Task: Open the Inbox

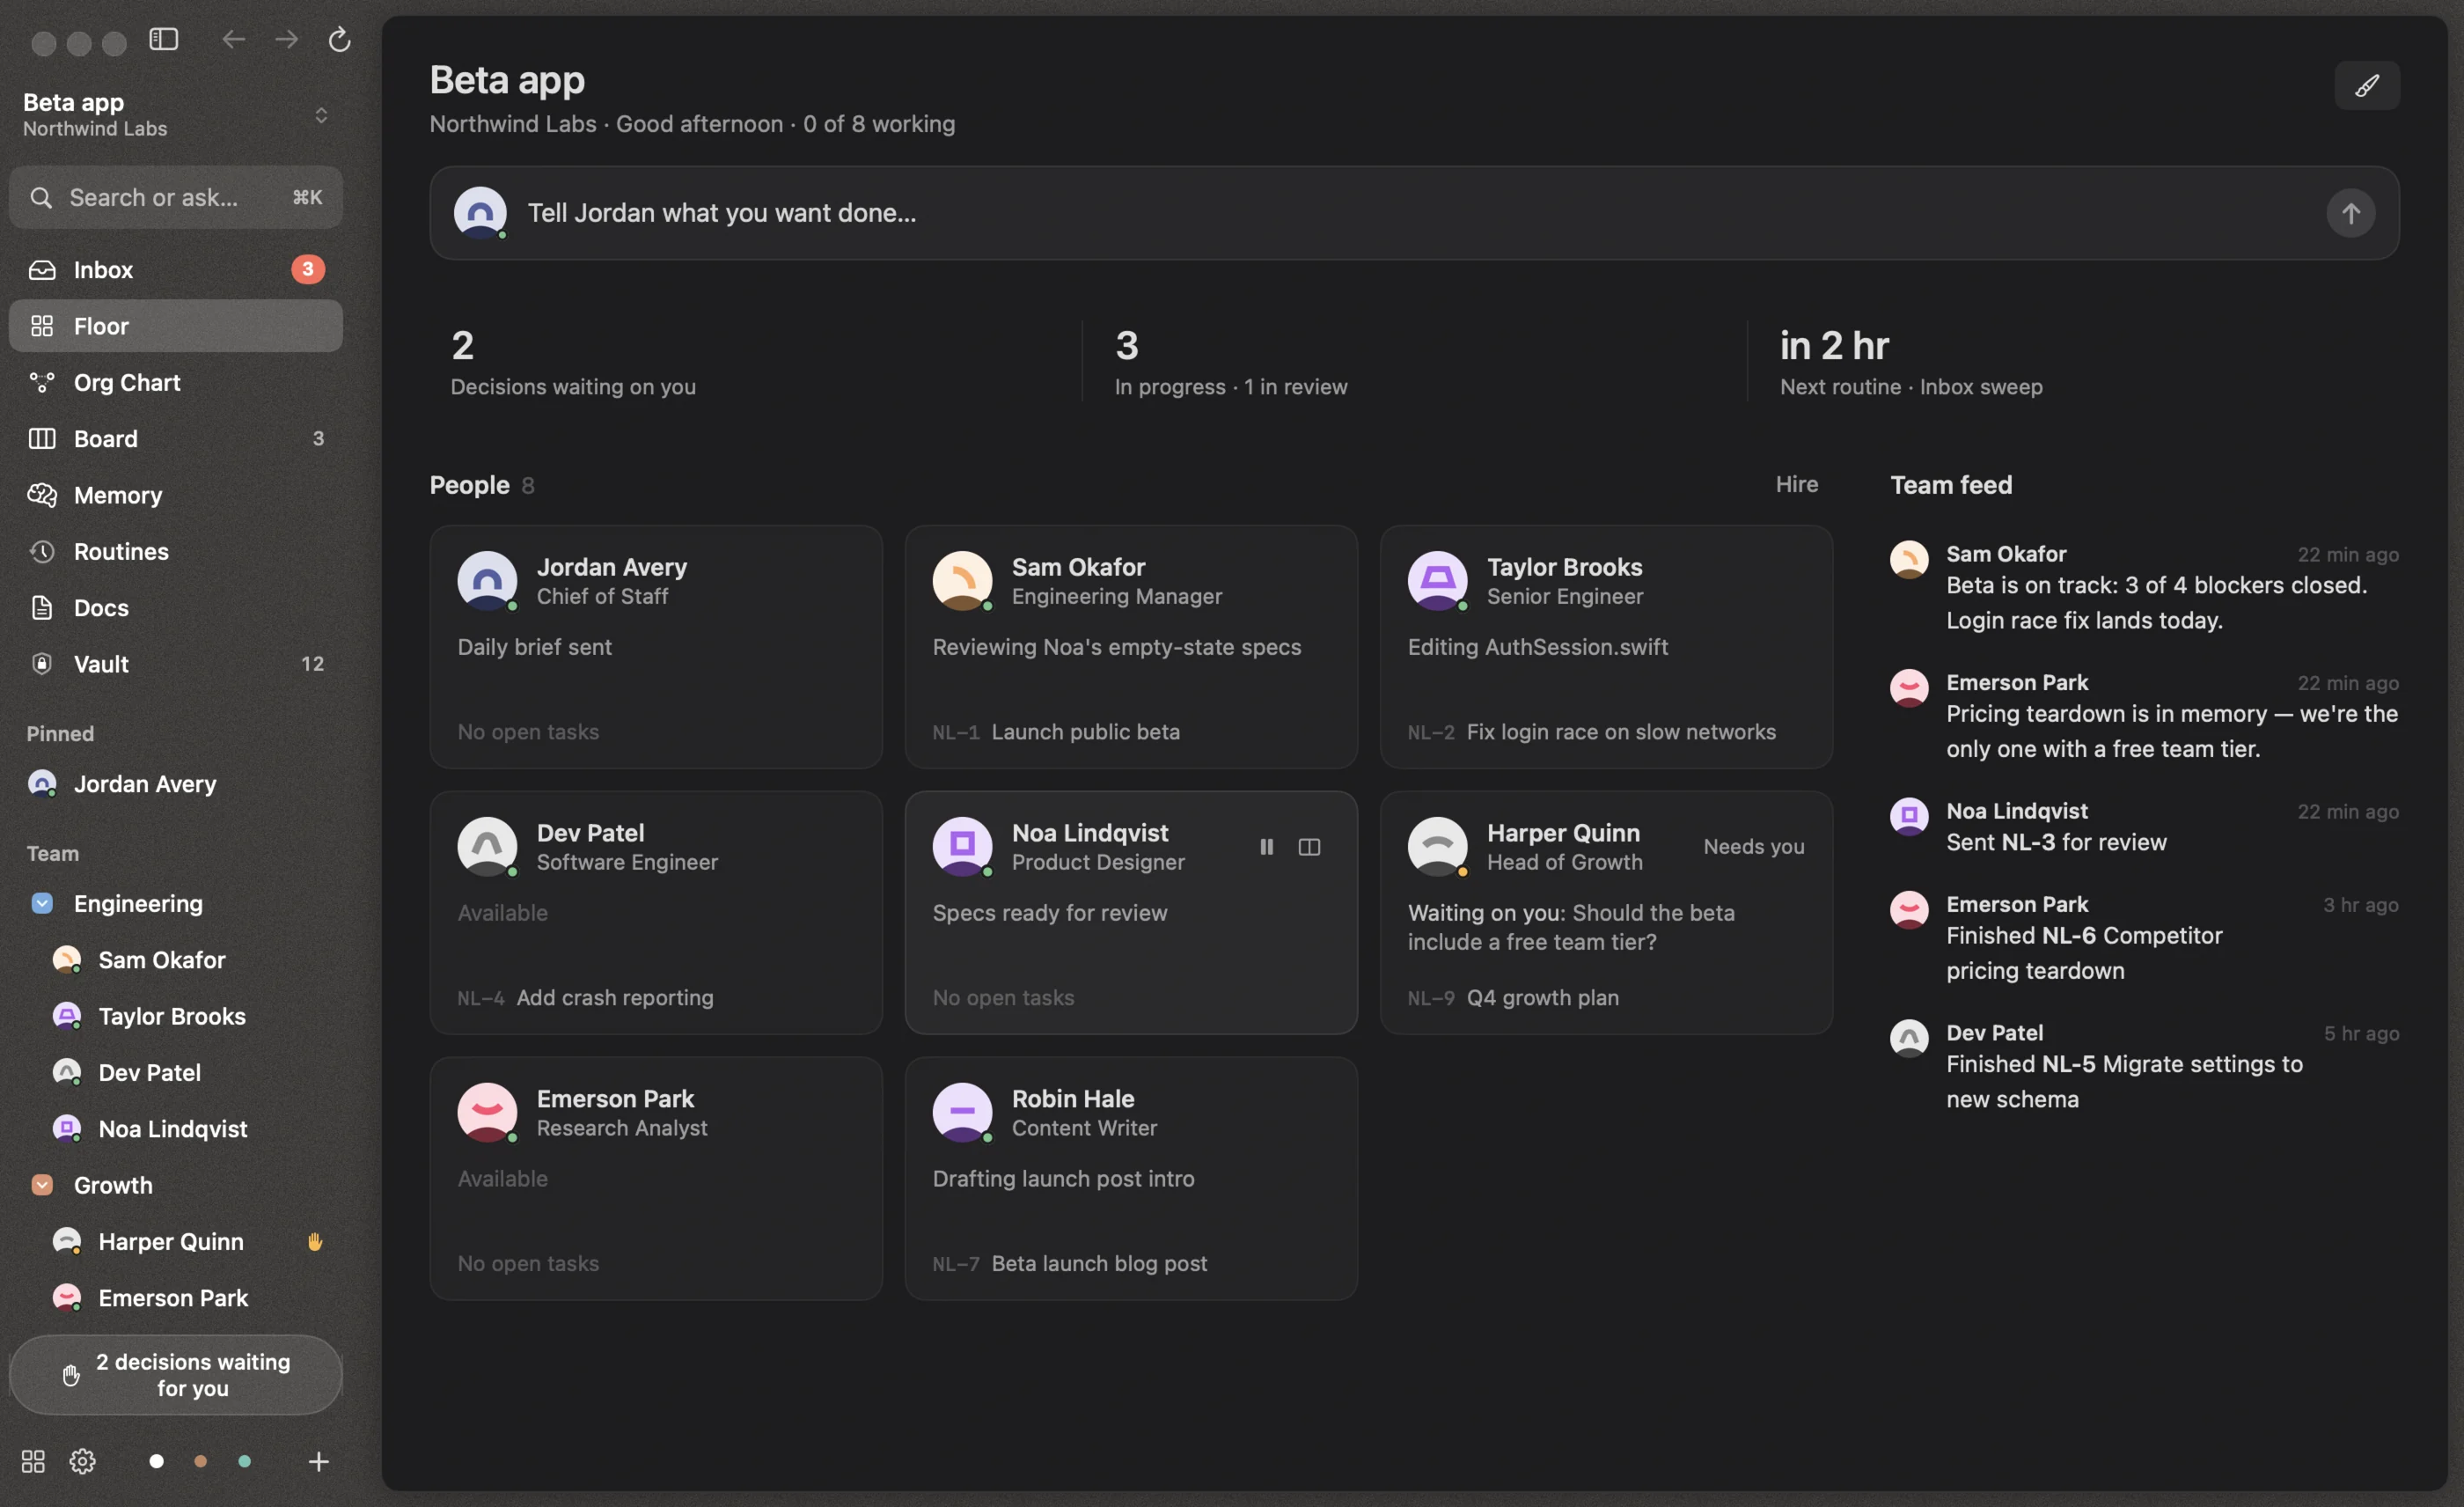Action: (x=176, y=269)
